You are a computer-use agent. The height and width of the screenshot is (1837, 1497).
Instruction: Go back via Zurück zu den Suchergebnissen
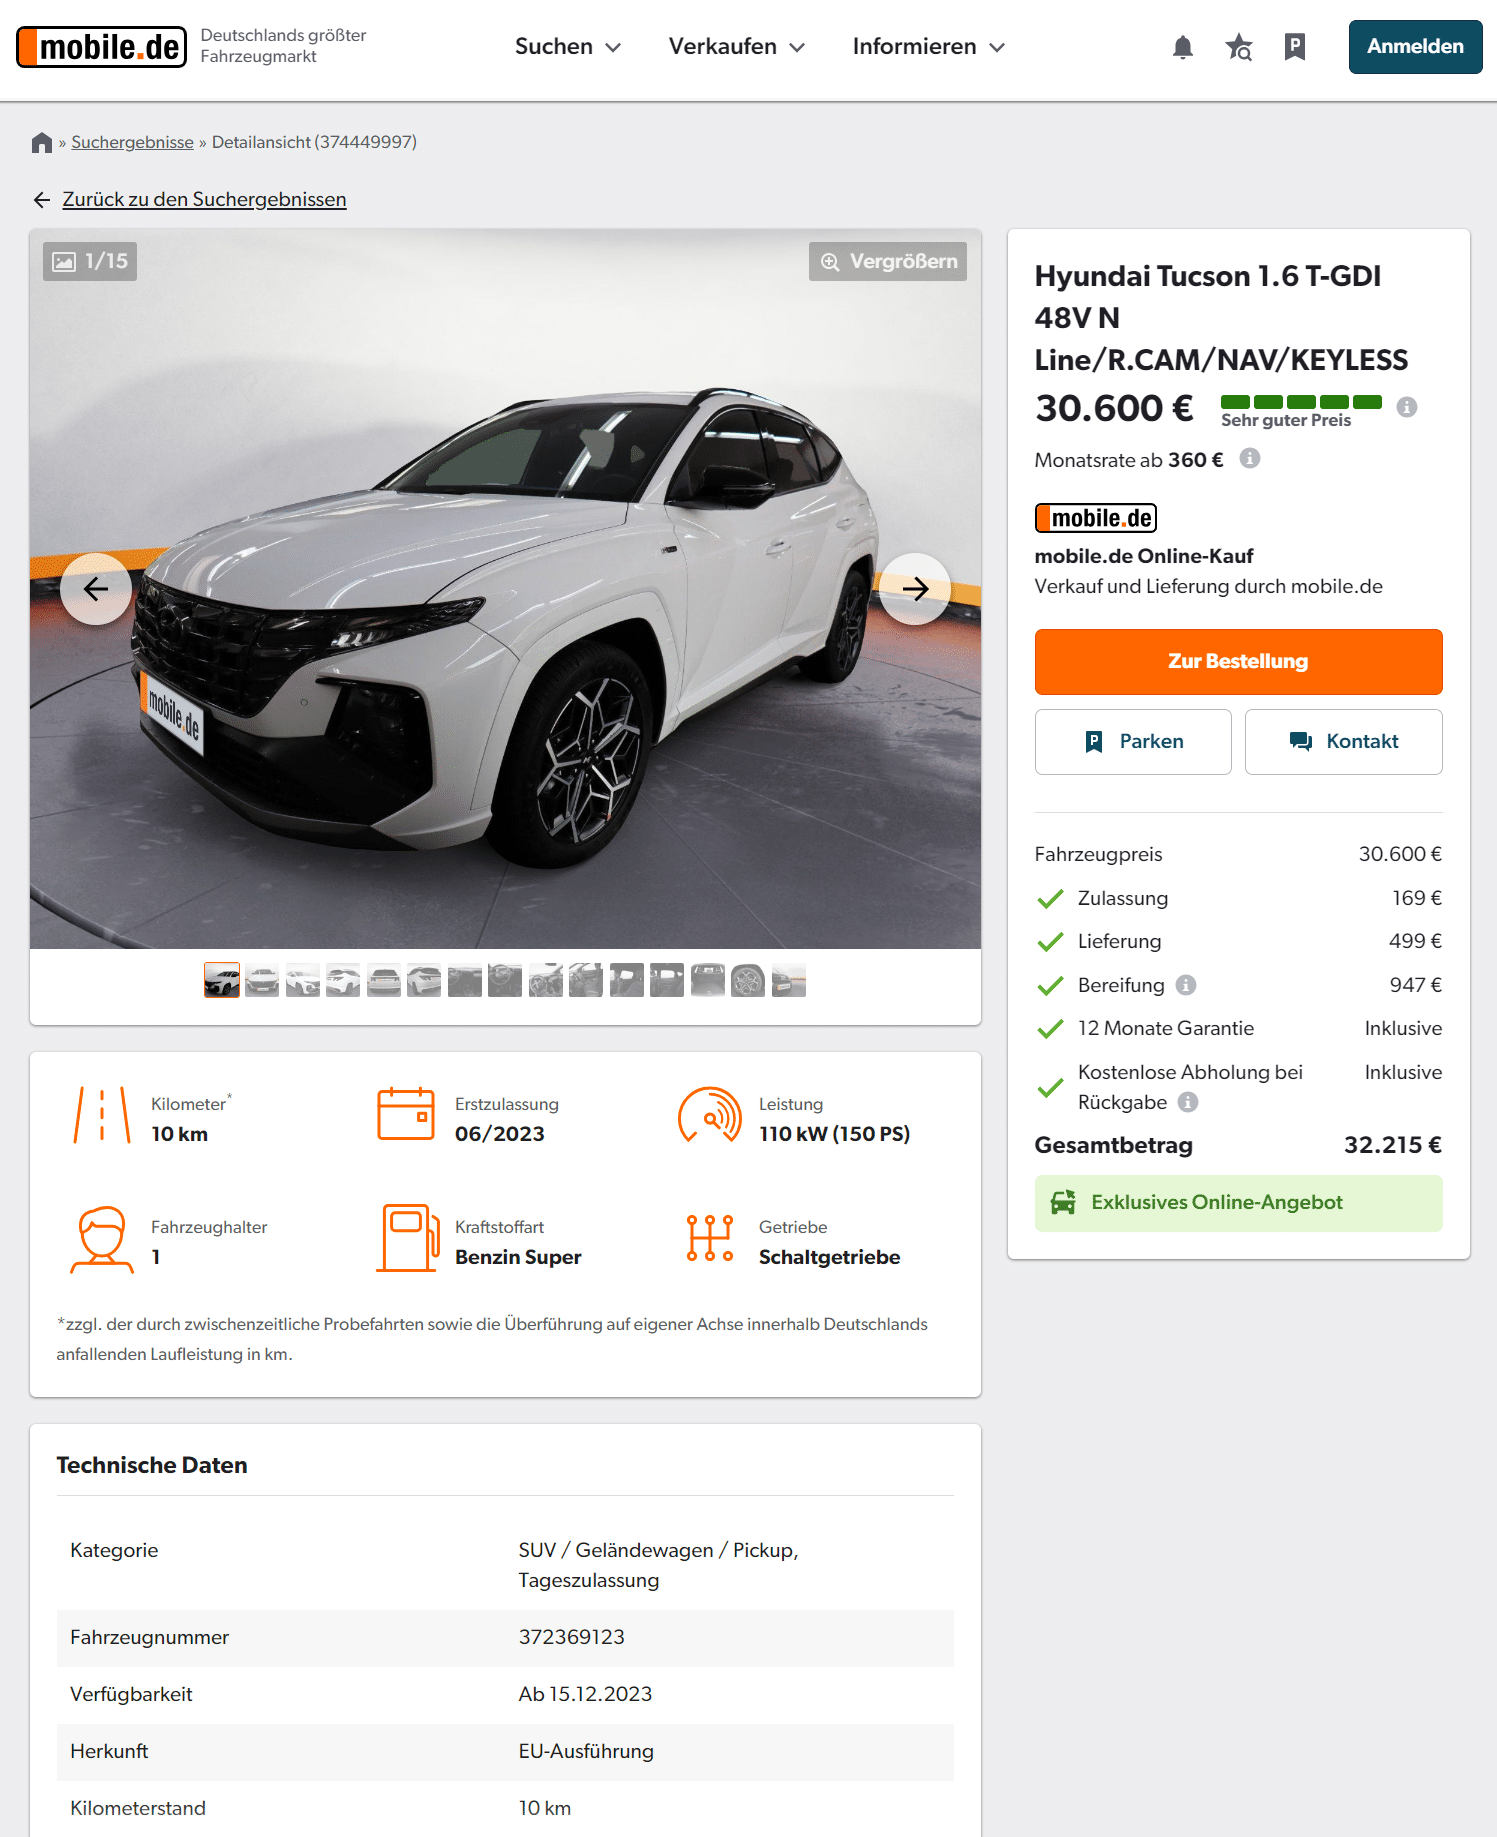204,200
